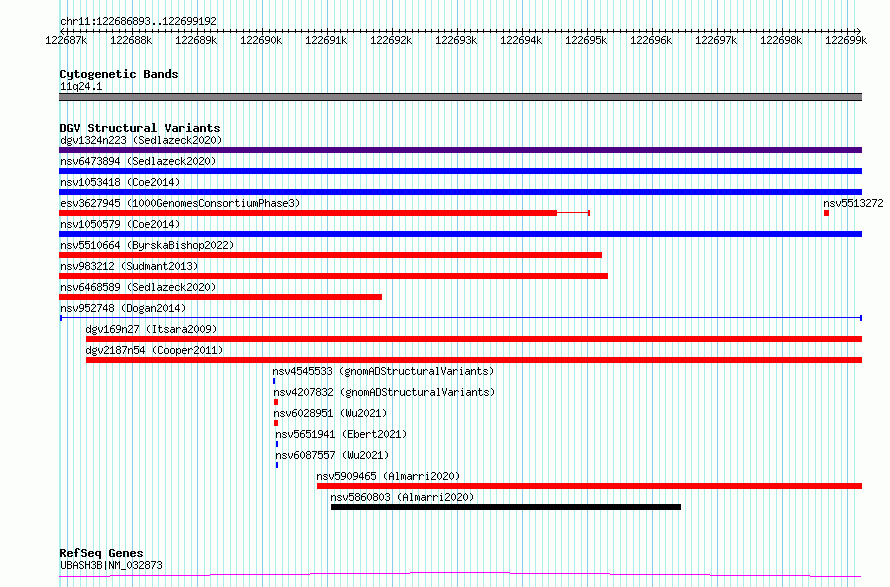Select the nsv5909465 (Almarri2020) label

[x=388, y=476]
